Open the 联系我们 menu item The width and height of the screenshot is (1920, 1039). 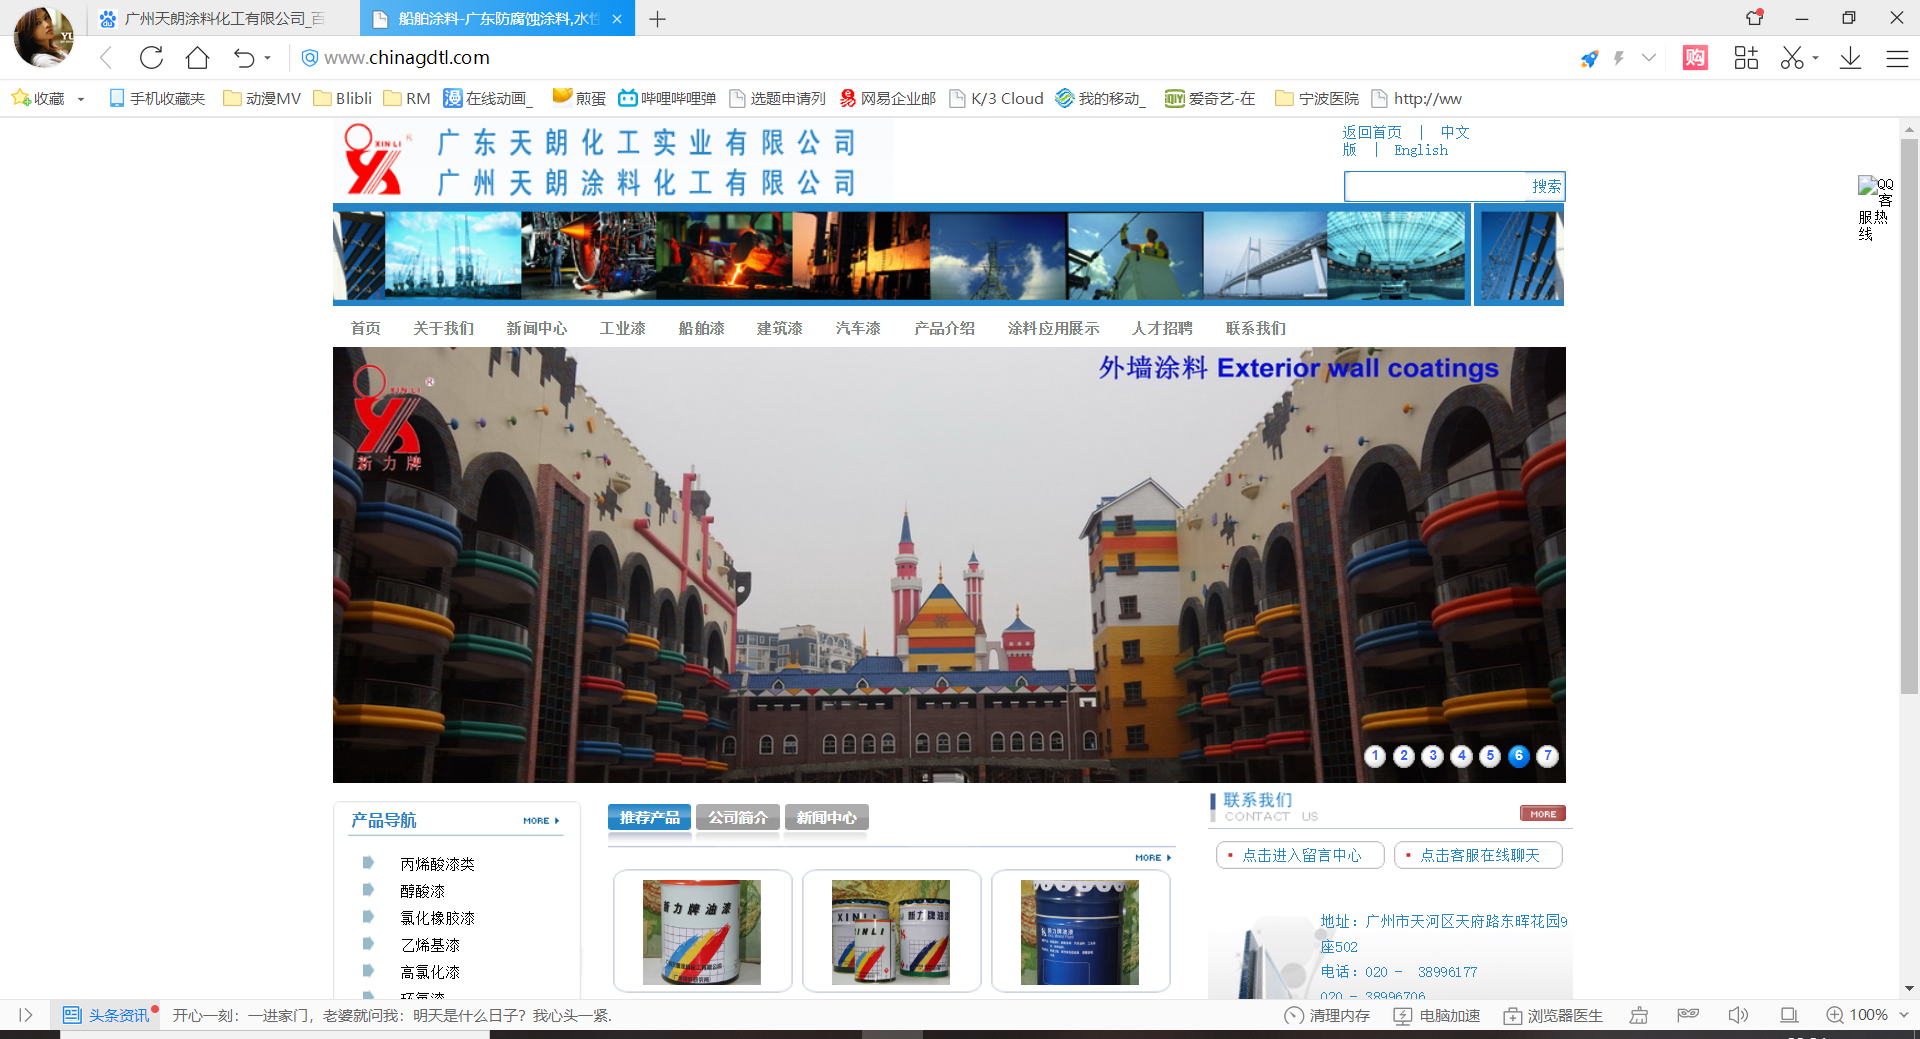(1256, 328)
